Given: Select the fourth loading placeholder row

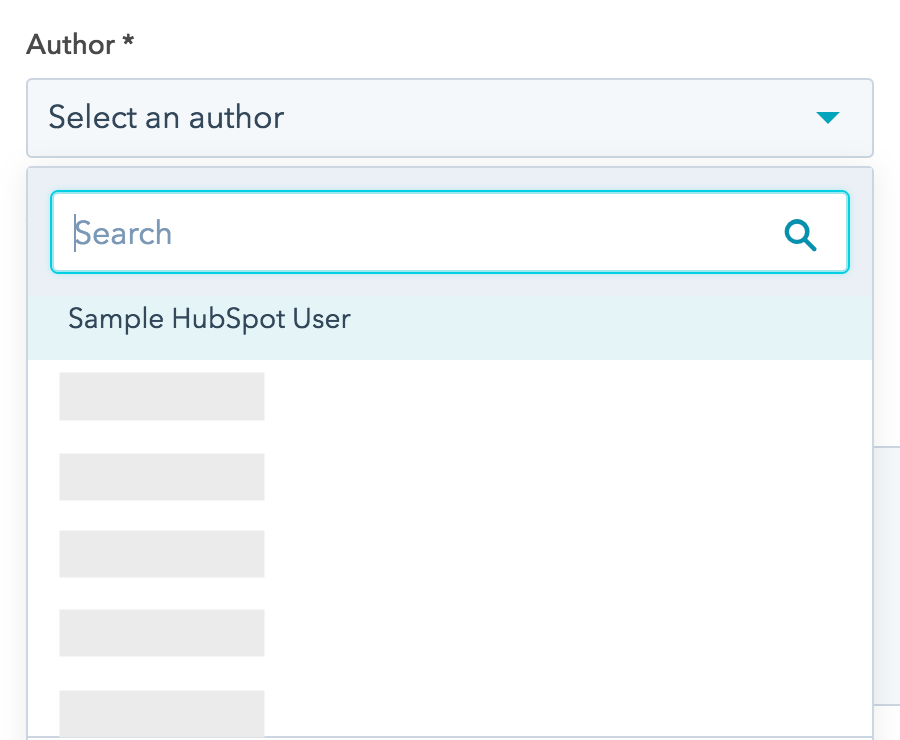Looking at the screenshot, I should tap(162, 633).
